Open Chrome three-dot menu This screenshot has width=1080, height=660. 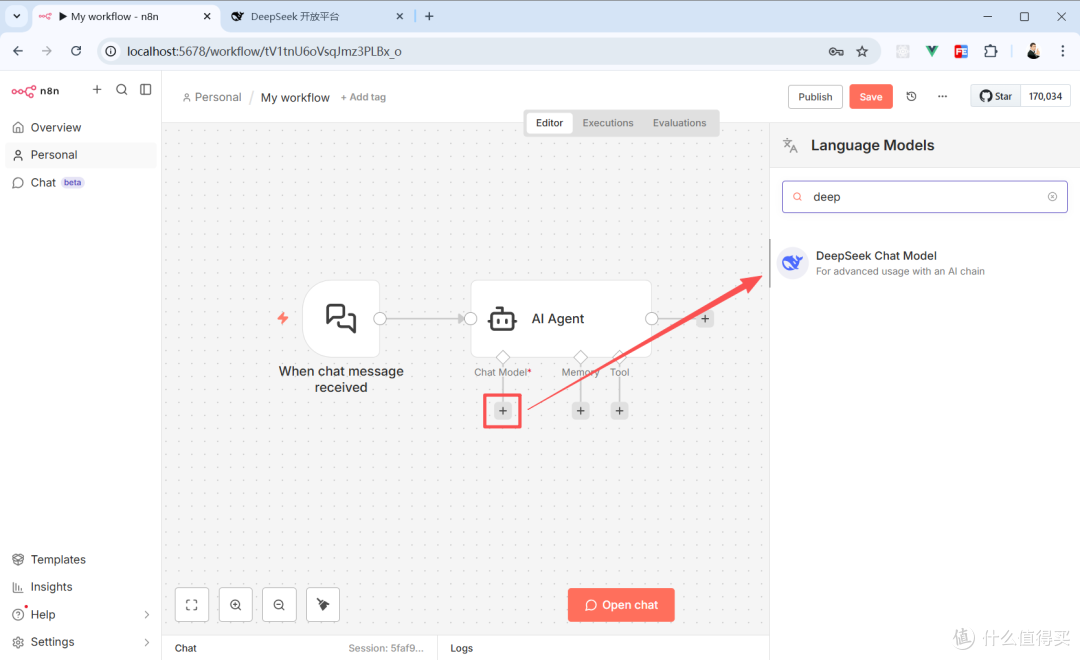(1063, 51)
